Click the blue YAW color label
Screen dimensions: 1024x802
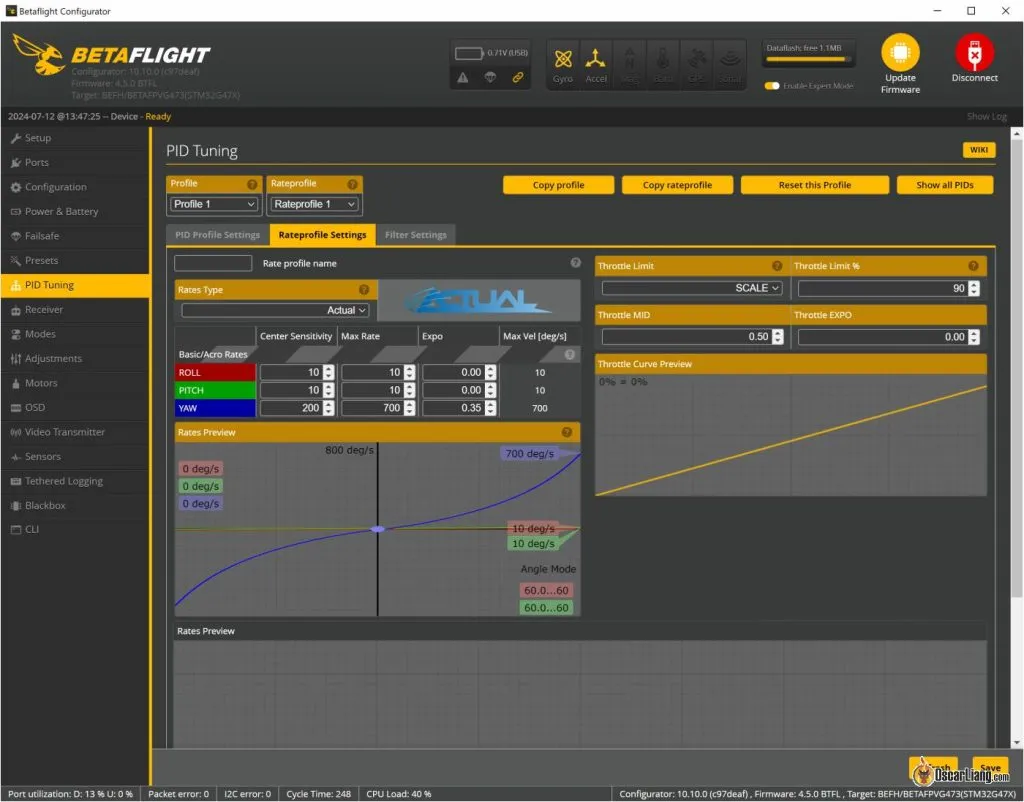pyautogui.click(x=215, y=408)
